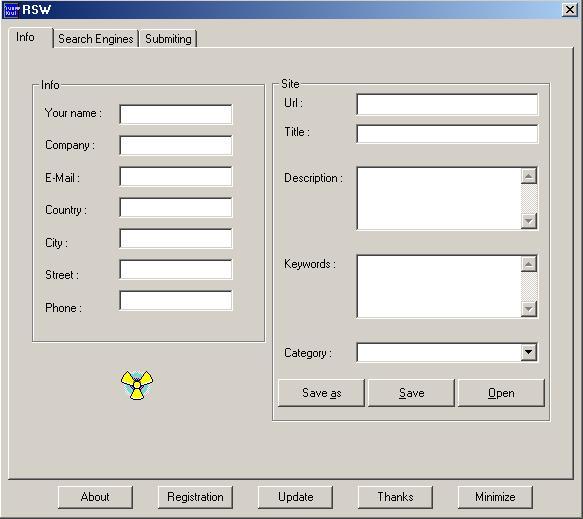The image size is (583, 519).
Task: Switch to the Search Engines tab
Action: [96, 39]
